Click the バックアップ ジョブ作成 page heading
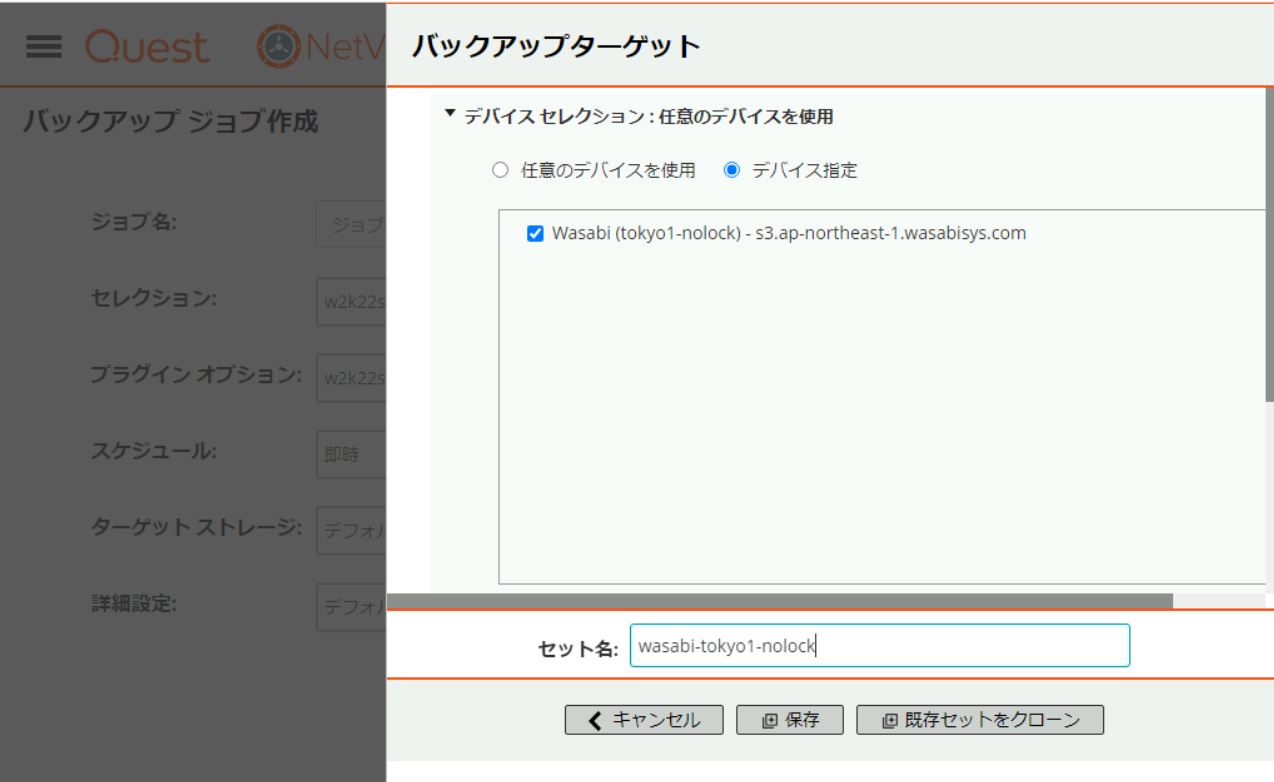 pyautogui.click(x=170, y=122)
